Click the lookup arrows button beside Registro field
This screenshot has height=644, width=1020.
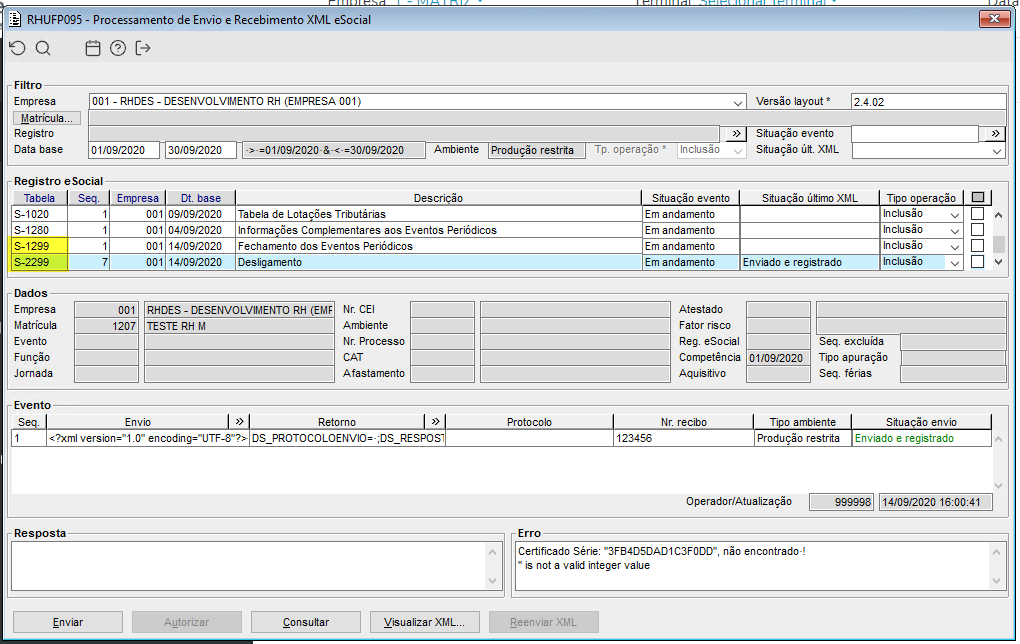tap(736, 133)
